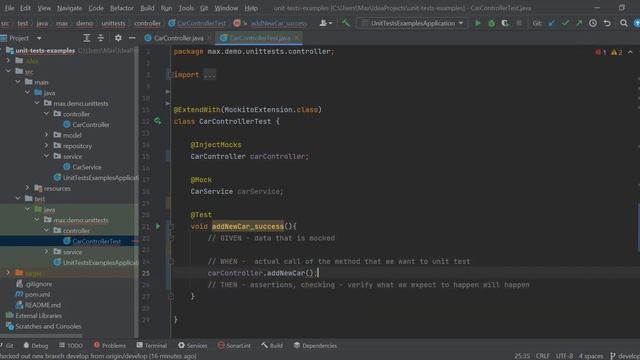Image resolution: width=640 pixels, height=360 pixels.
Task: Expand External Libraries node
Action: [x=38, y=316]
